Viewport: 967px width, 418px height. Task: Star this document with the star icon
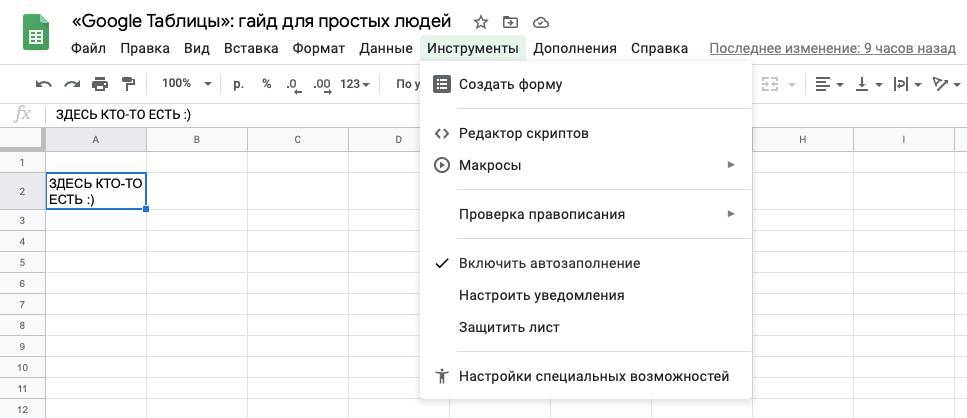[481, 22]
